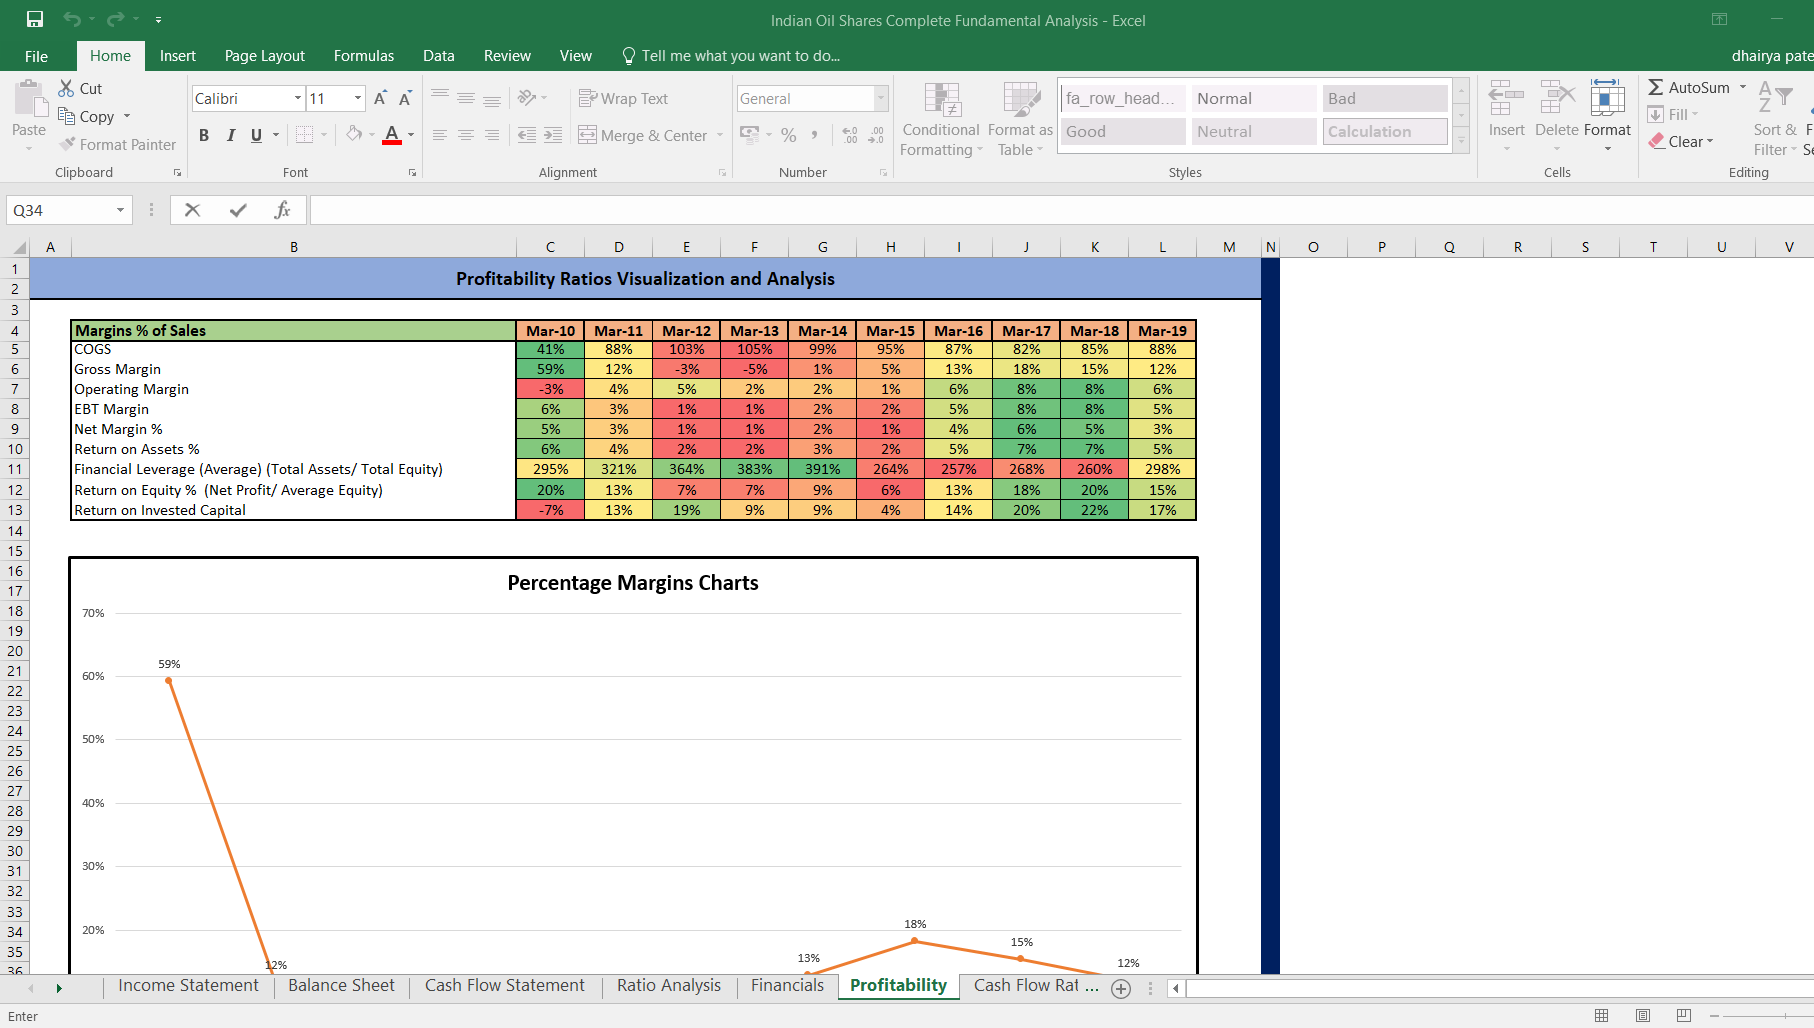The image size is (1814, 1028).
Task: Toggle Underline formatting
Action: coord(257,135)
